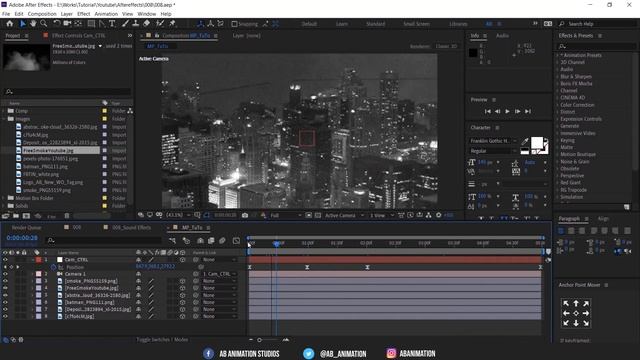
Task: Open the Composition menu
Action: pyautogui.click(x=42, y=14)
